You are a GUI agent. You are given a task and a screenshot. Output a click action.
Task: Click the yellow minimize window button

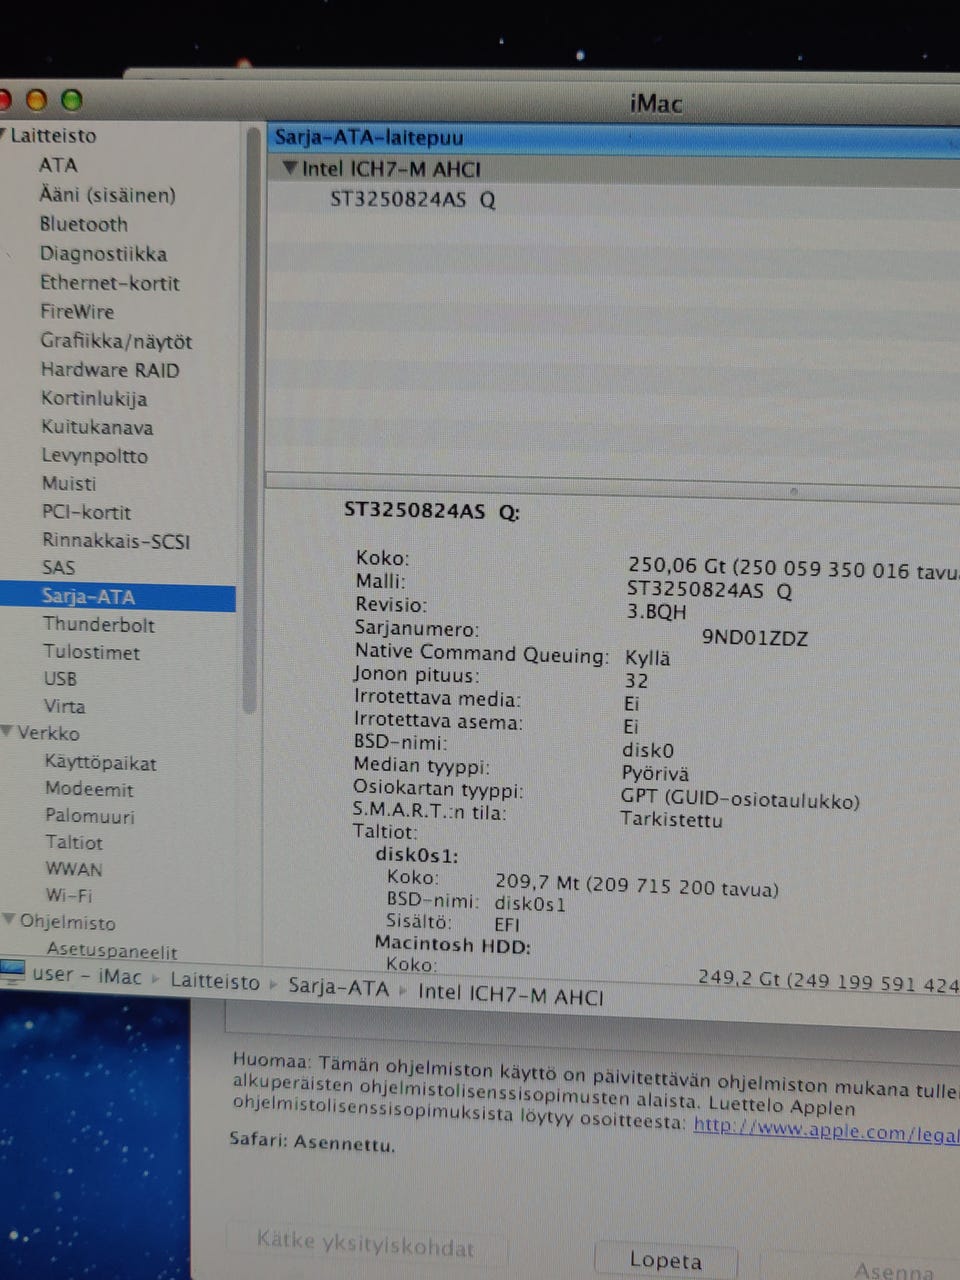coord(36,99)
